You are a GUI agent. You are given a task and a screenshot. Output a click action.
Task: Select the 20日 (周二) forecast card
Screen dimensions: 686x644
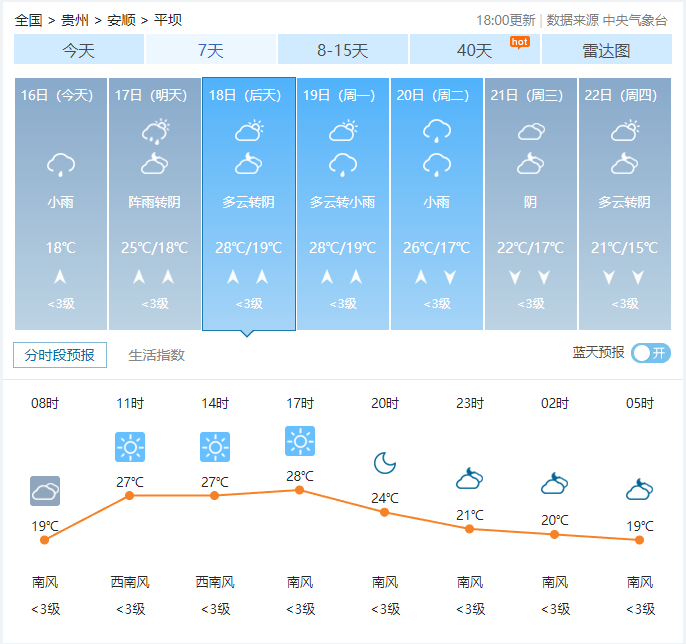437,203
